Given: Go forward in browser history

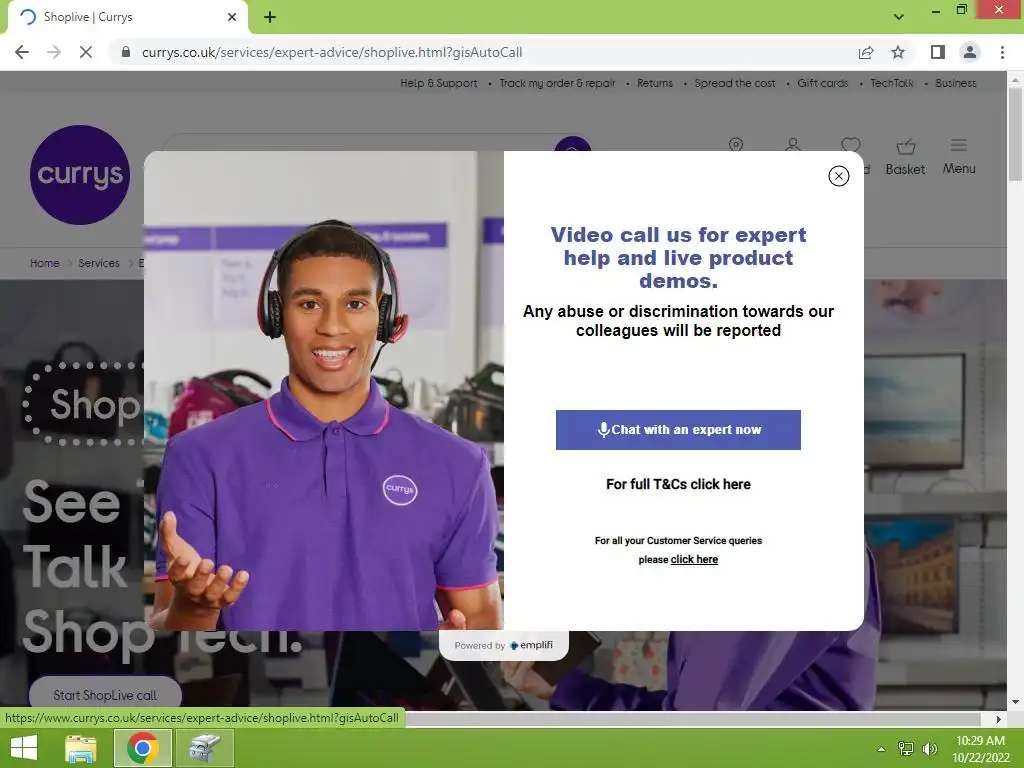Looking at the screenshot, I should pos(54,52).
